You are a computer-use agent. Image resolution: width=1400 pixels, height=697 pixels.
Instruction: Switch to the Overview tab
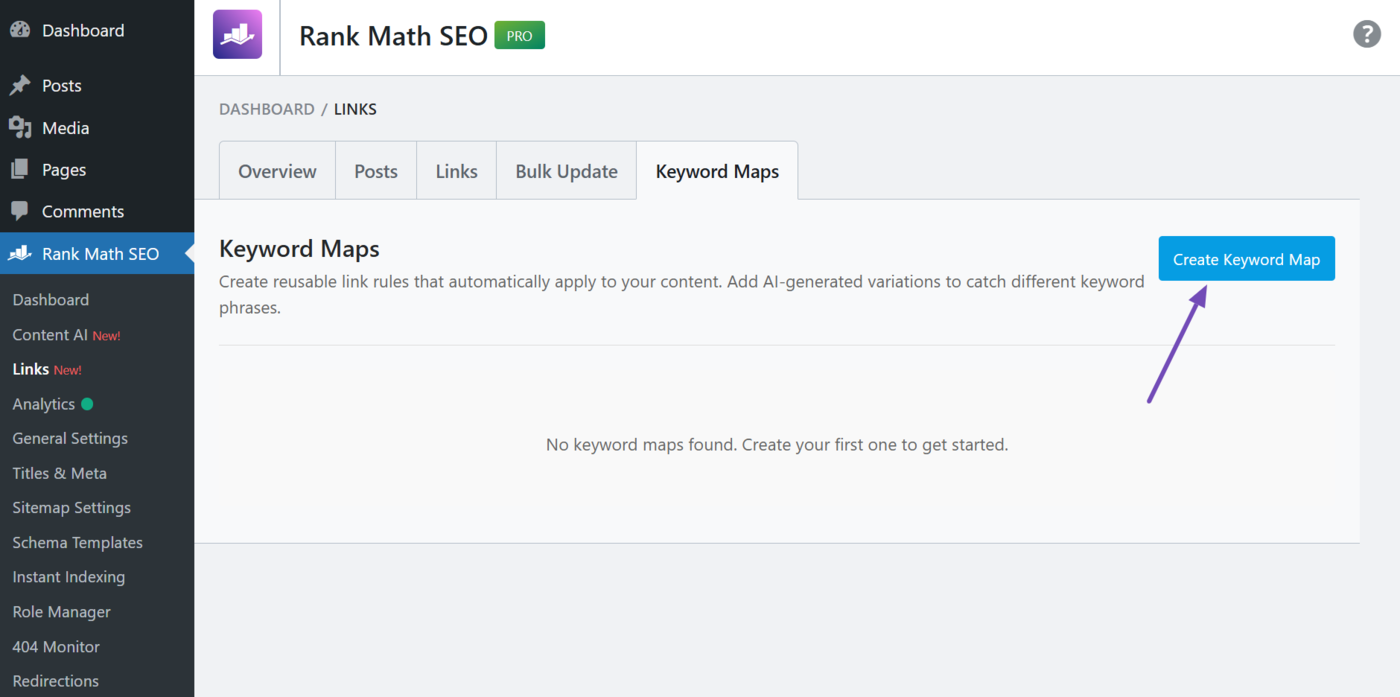coord(277,170)
